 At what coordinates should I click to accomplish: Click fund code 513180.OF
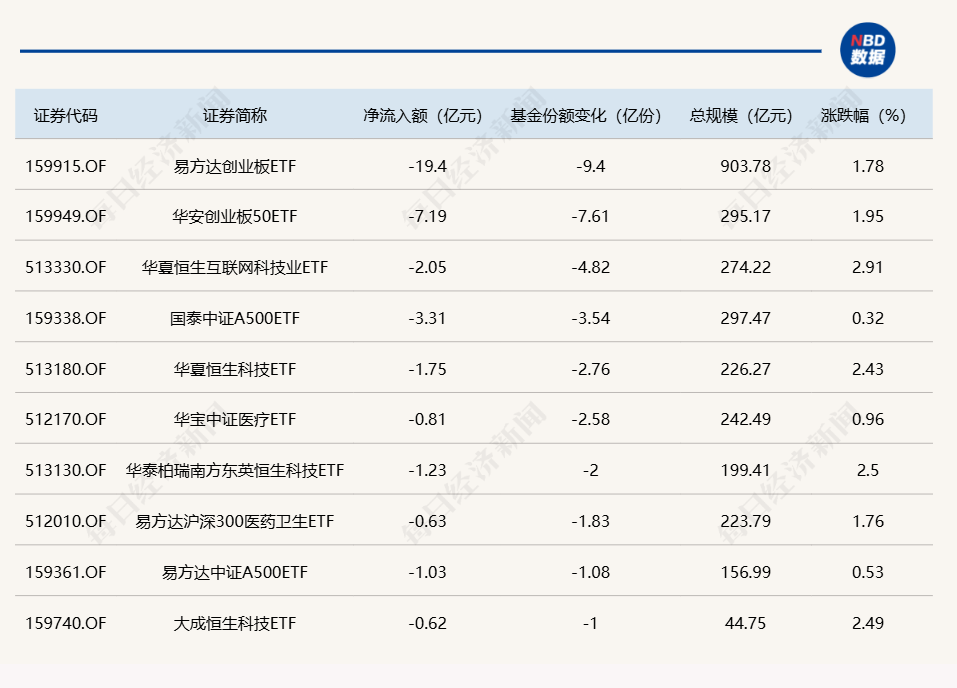[66, 370]
